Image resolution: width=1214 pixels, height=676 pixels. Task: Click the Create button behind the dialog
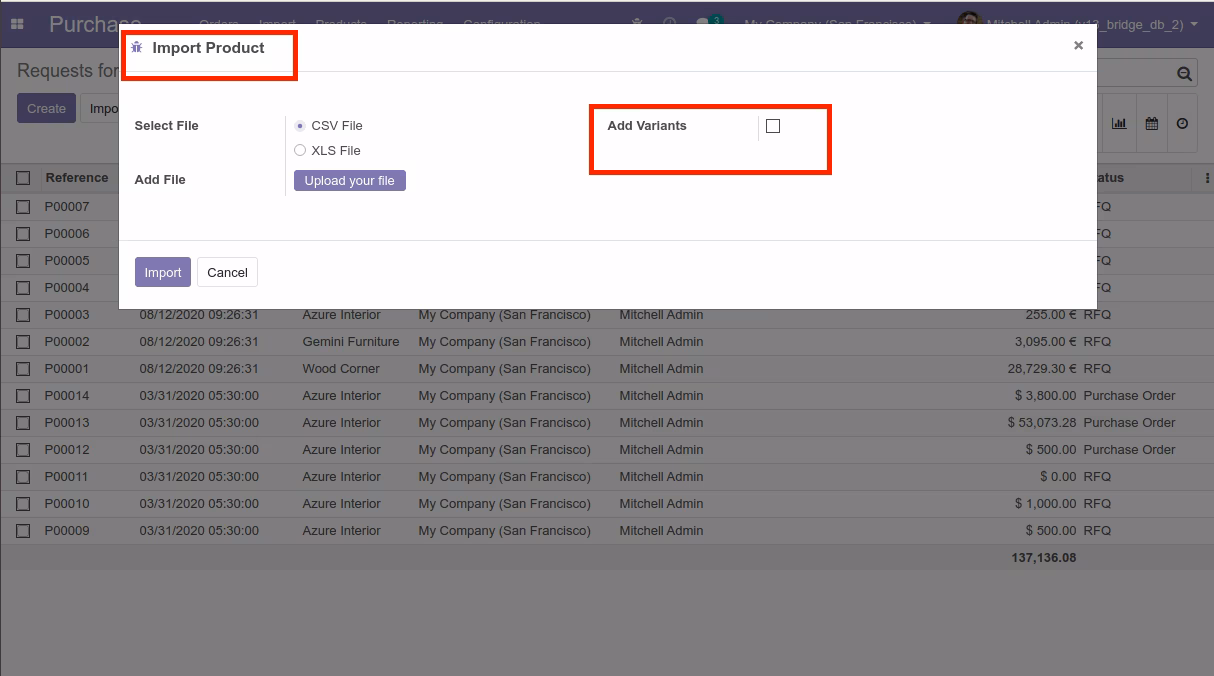46,109
